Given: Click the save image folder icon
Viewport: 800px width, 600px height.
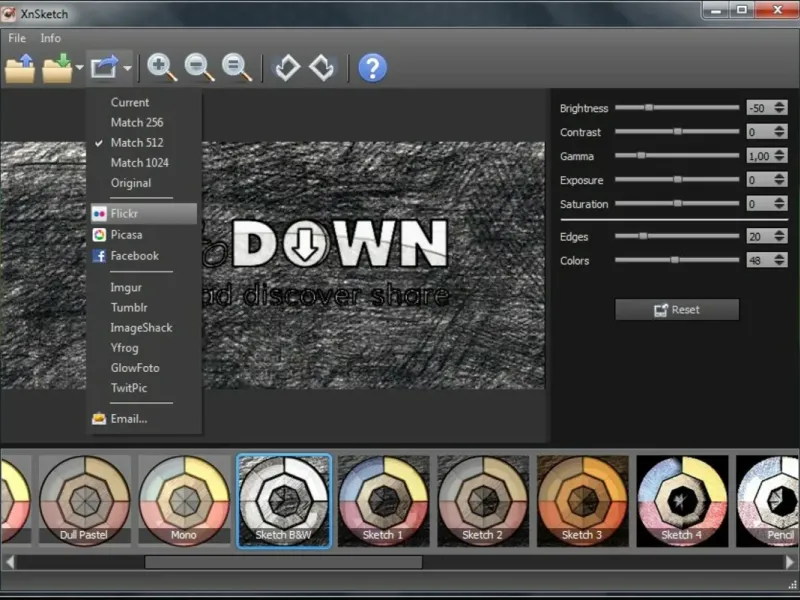Looking at the screenshot, I should point(56,68).
